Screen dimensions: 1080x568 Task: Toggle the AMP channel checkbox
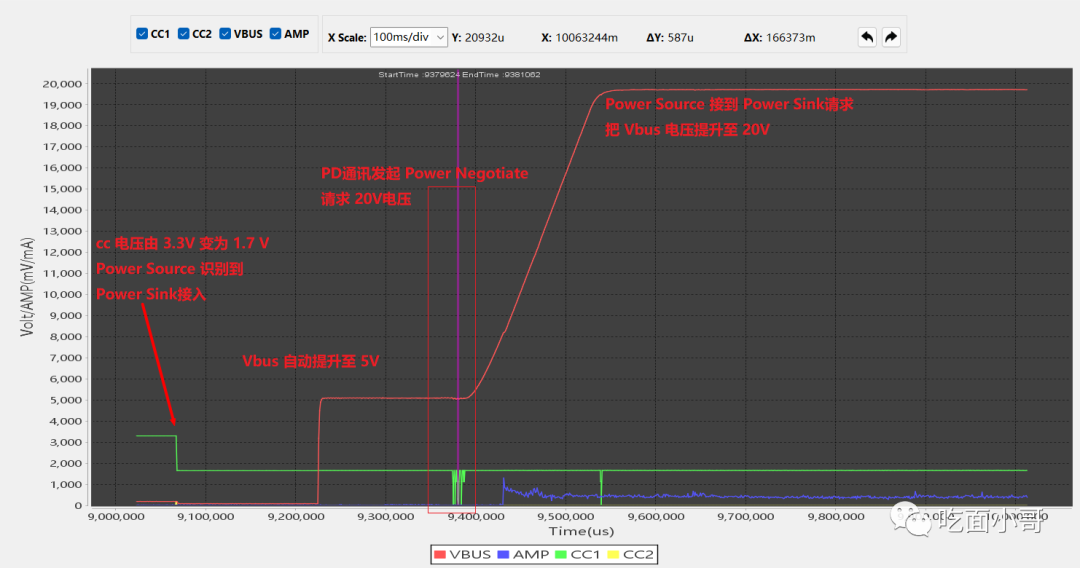click(x=276, y=34)
